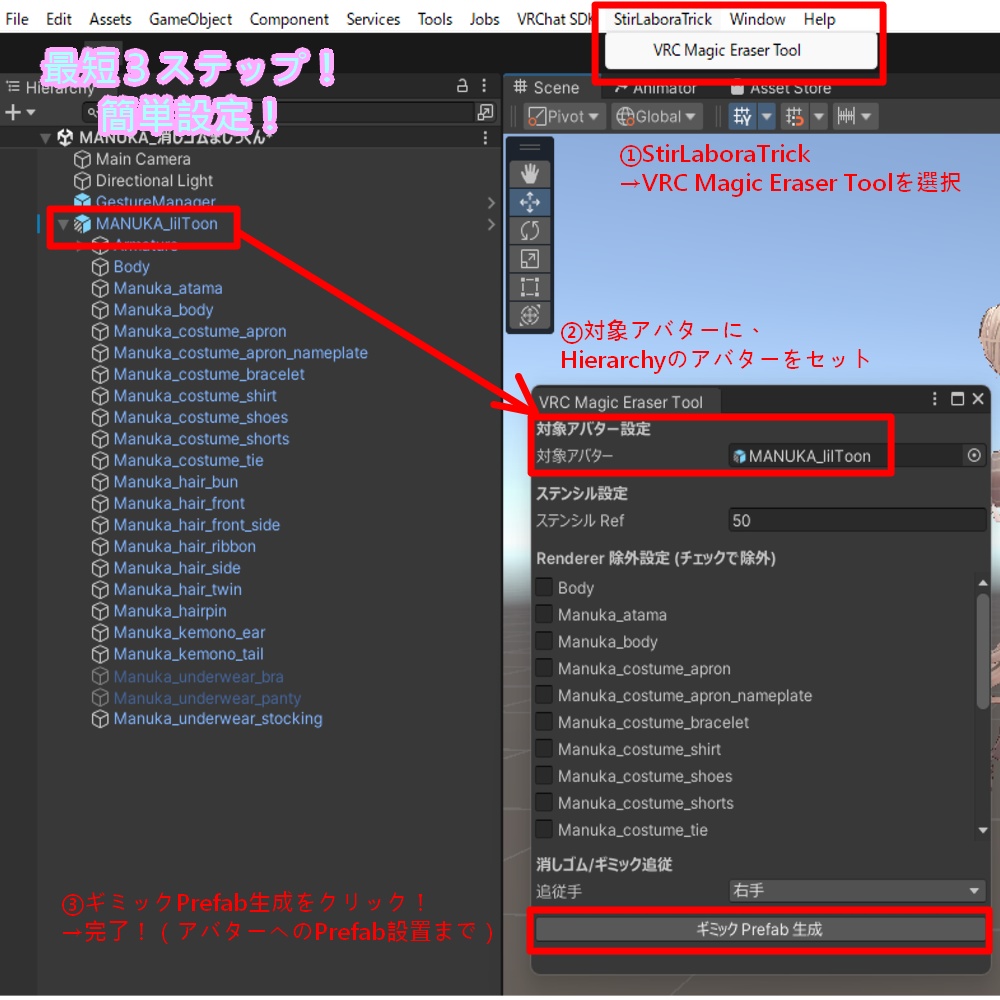Select the Hand view tool
This screenshot has width=1000, height=1000.
click(529, 175)
